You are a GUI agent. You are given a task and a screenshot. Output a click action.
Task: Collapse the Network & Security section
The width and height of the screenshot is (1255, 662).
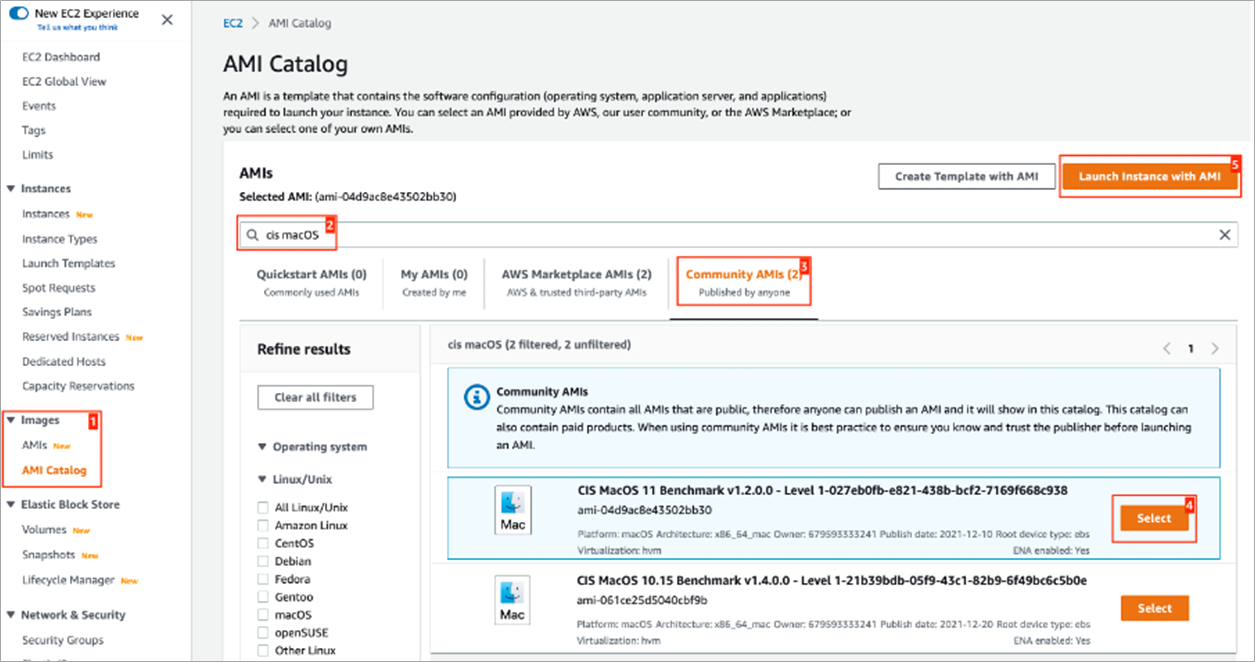click(11, 615)
